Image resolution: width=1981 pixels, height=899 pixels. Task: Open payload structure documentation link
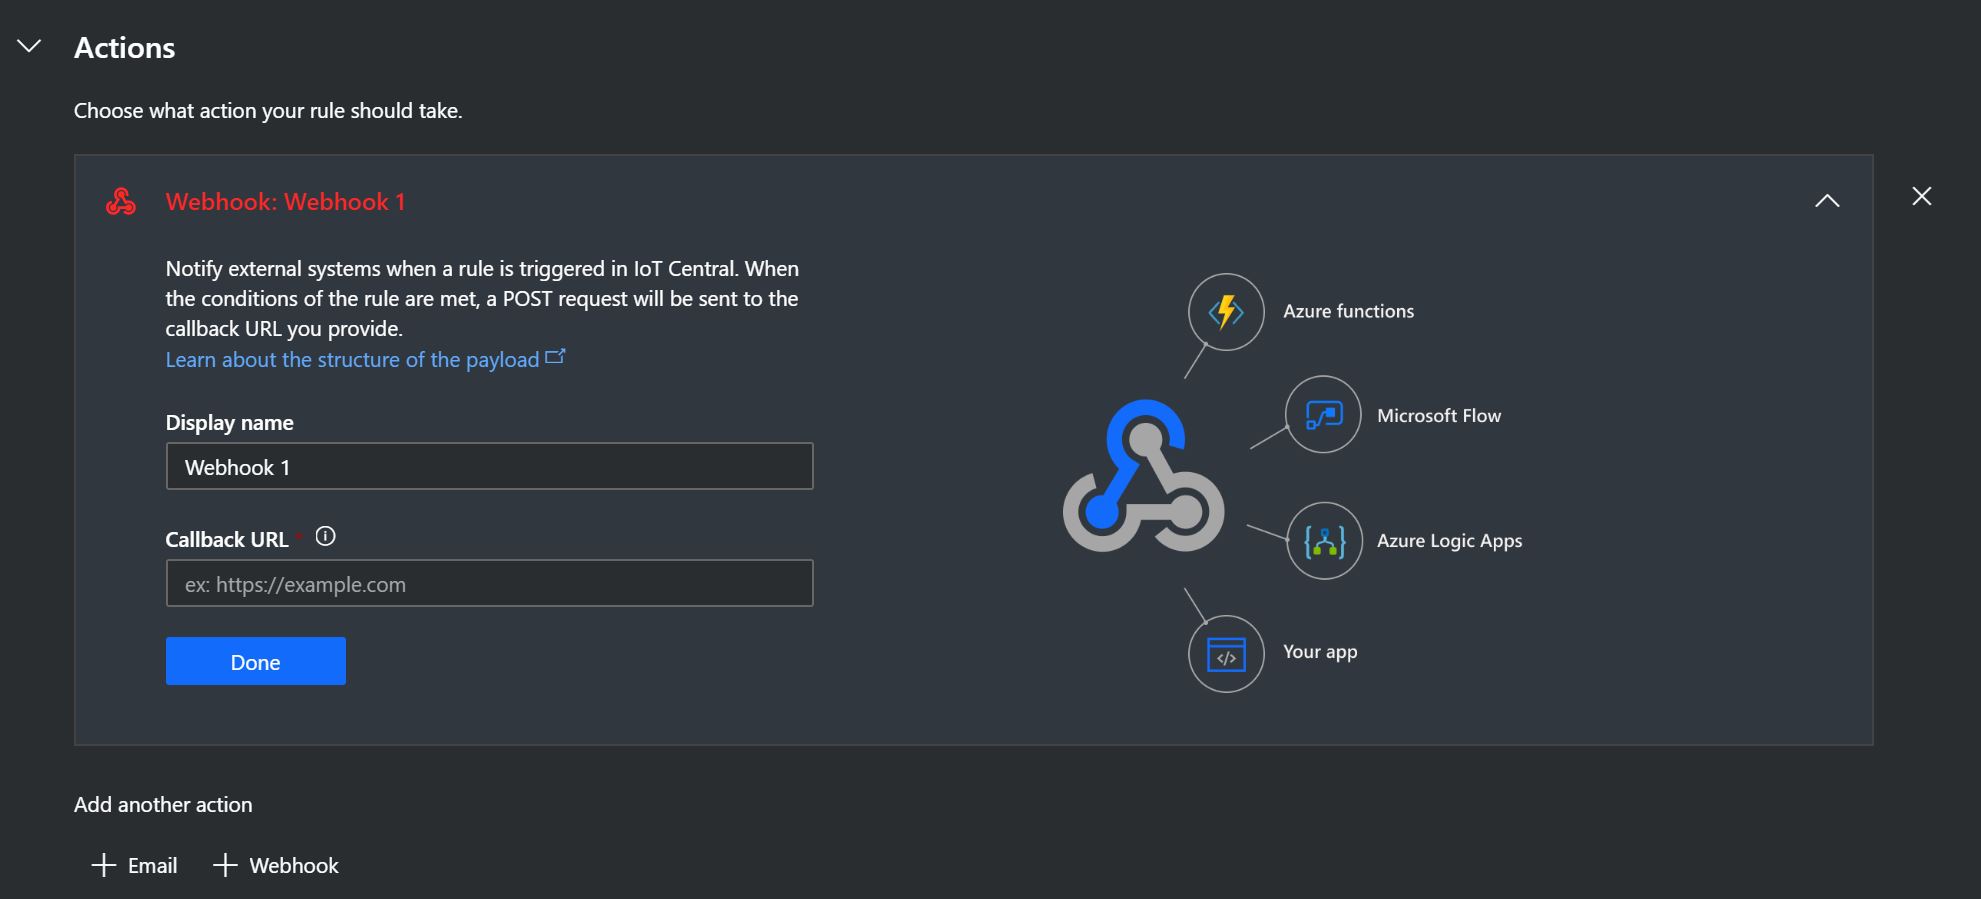click(352, 360)
